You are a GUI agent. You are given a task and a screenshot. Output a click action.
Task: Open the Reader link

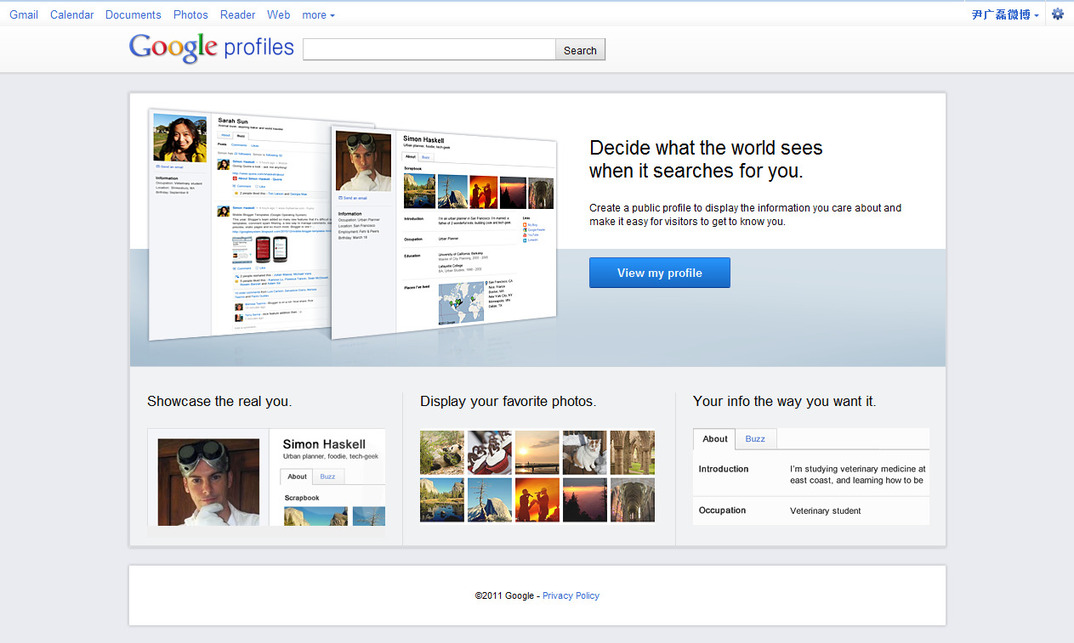(238, 15)
